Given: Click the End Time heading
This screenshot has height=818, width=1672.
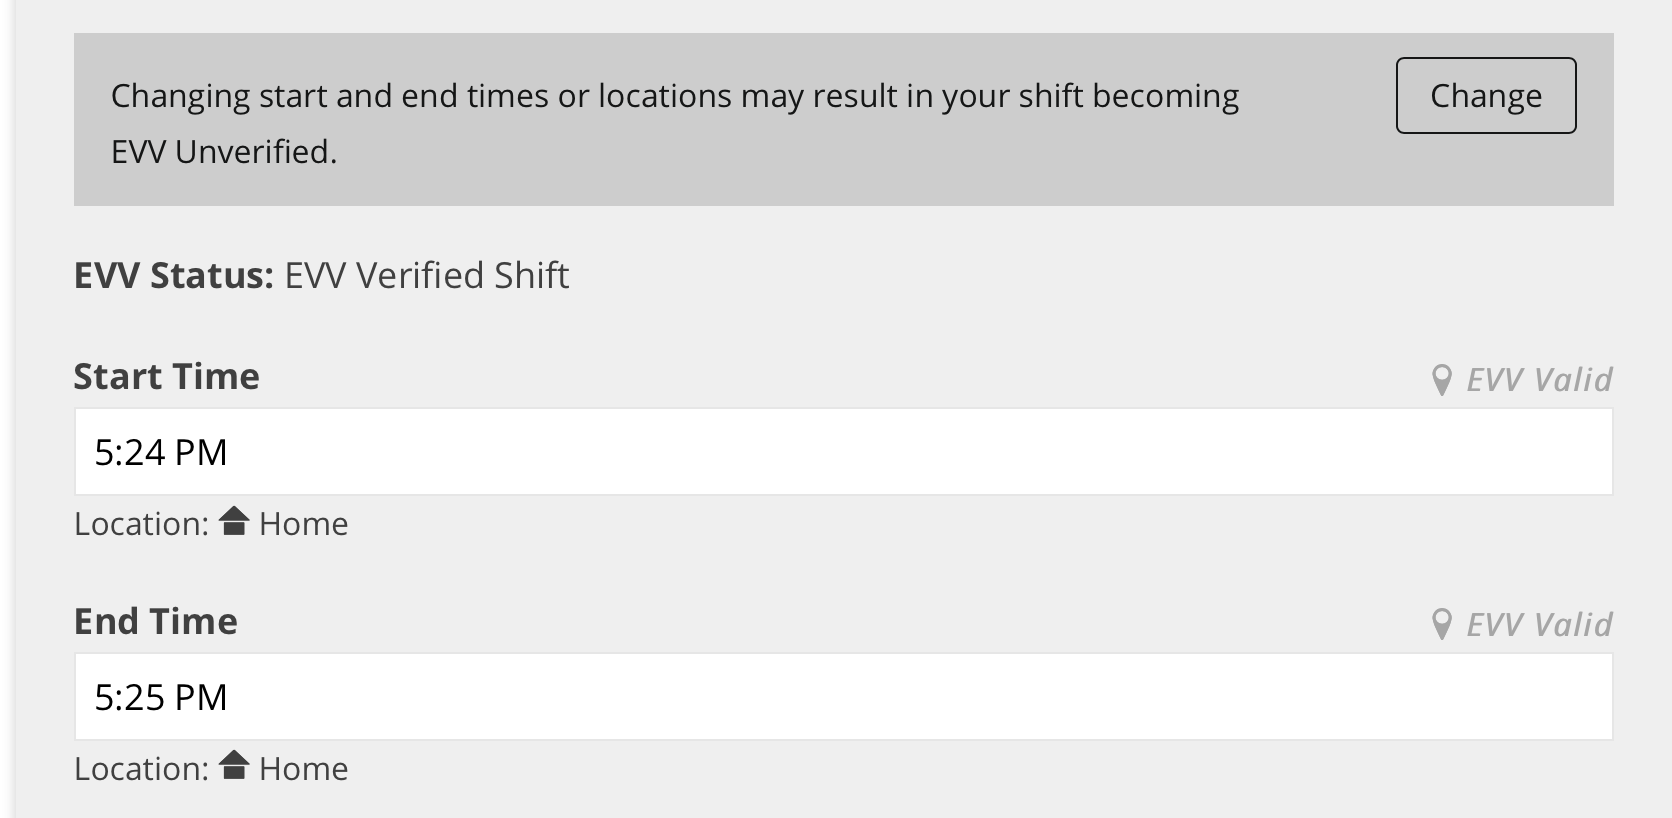Looking at the screenshot, I should 156,622.
